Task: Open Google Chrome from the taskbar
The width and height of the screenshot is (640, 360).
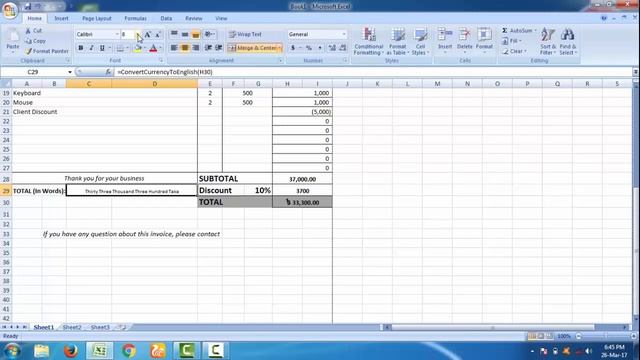Action: 129,351
